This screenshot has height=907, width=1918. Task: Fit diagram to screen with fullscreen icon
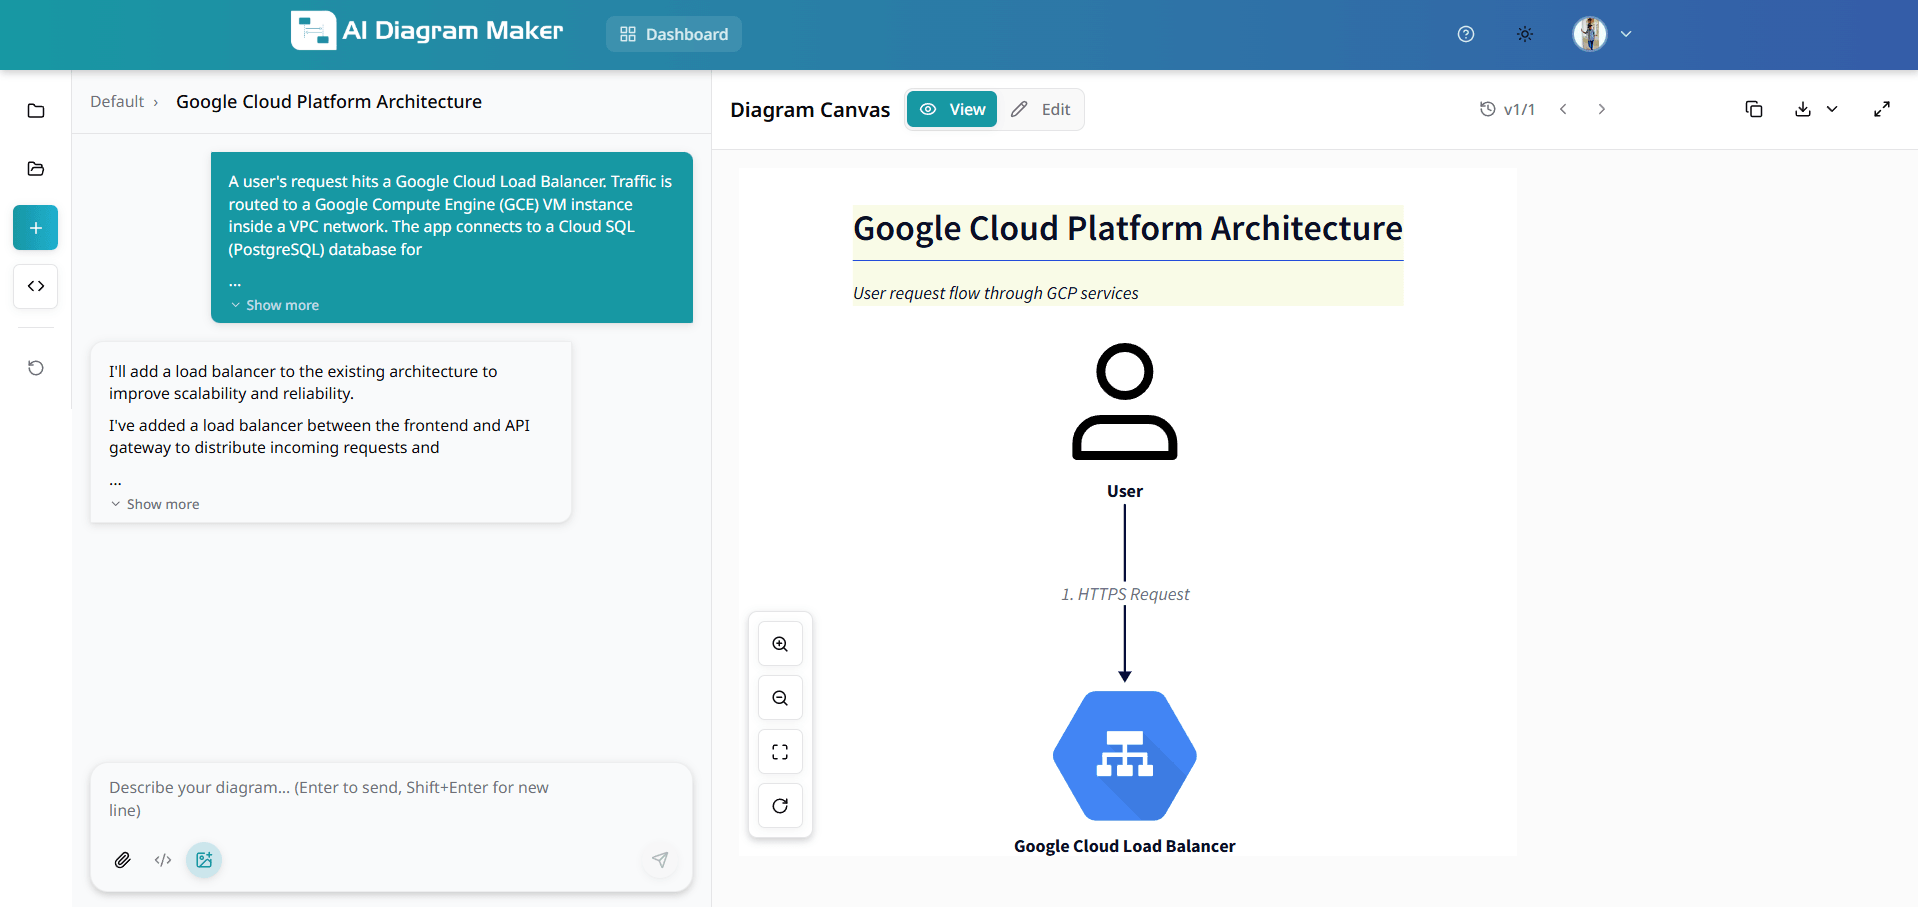point(780,752)
